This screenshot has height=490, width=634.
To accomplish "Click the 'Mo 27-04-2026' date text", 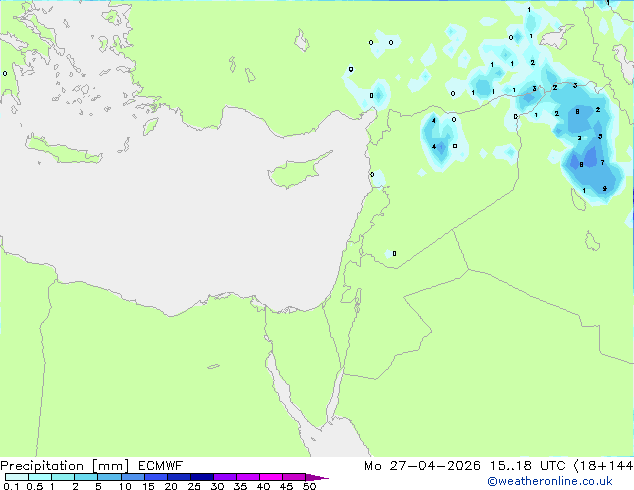I will click(x=422, y=466).
